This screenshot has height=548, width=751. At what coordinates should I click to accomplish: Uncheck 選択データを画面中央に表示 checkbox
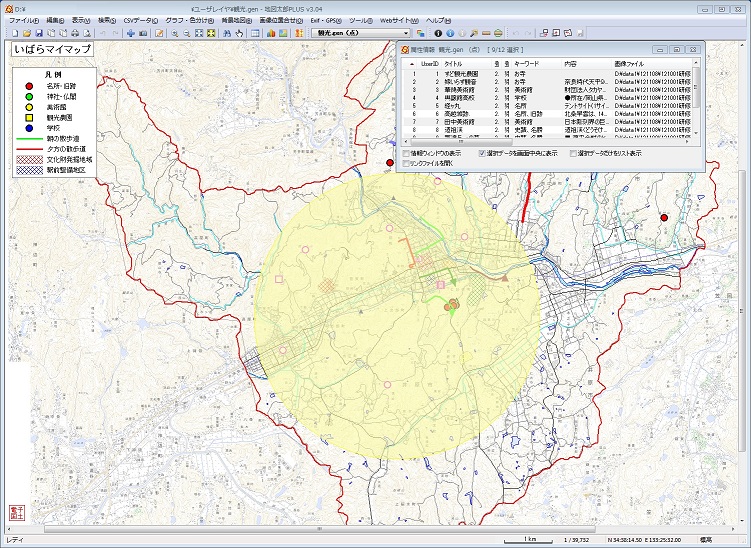tap(483, 153)
